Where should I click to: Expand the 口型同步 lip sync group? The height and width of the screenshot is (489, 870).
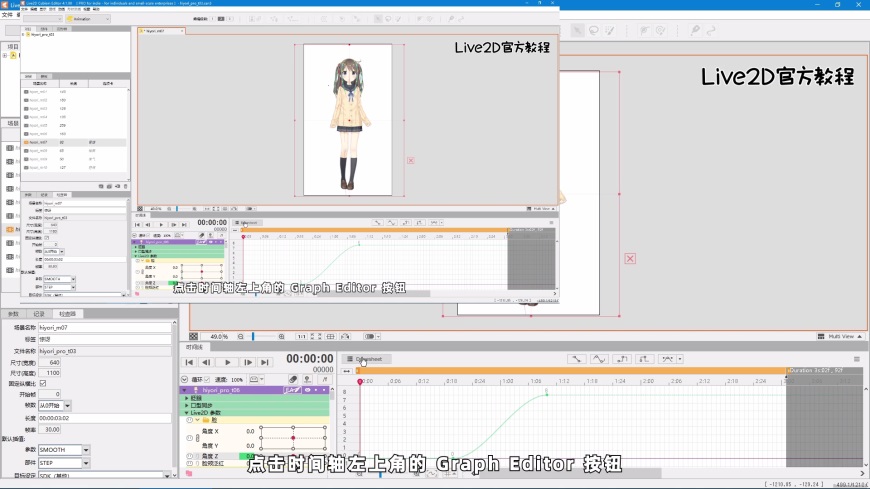(186, 406)
